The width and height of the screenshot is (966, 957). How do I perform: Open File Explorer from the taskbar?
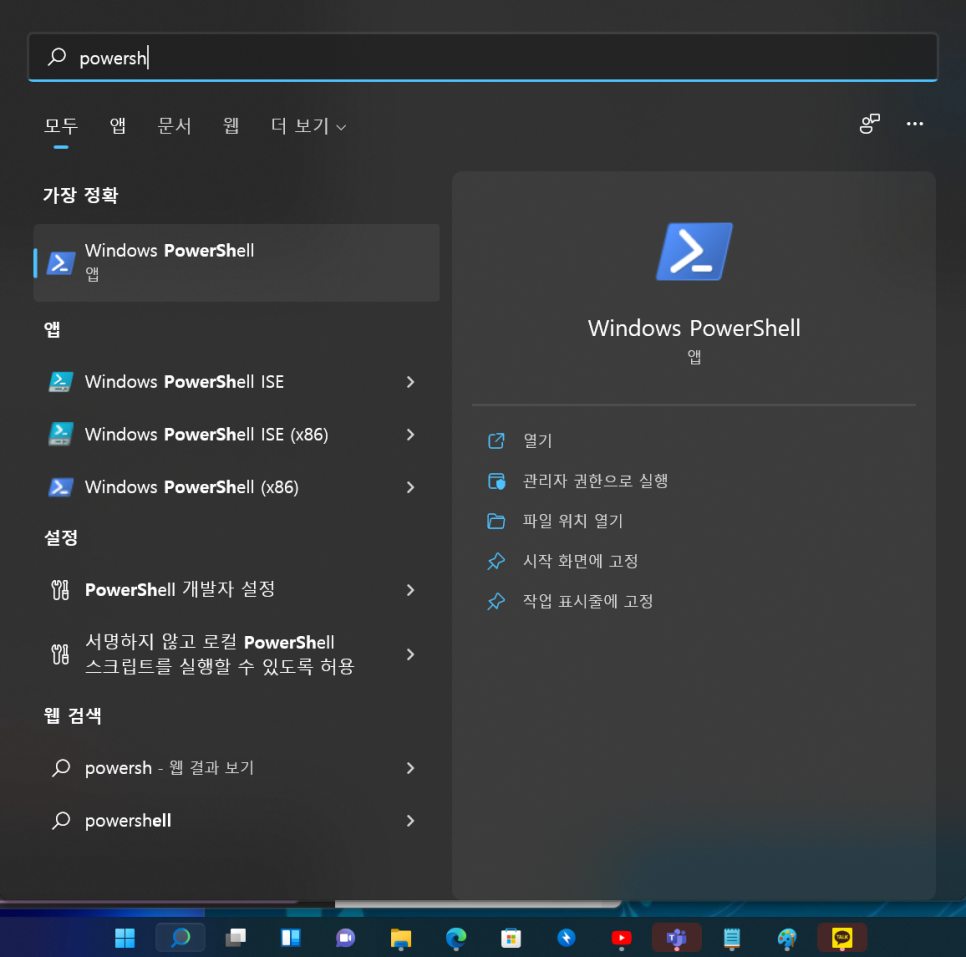click(x=400, y=938)
